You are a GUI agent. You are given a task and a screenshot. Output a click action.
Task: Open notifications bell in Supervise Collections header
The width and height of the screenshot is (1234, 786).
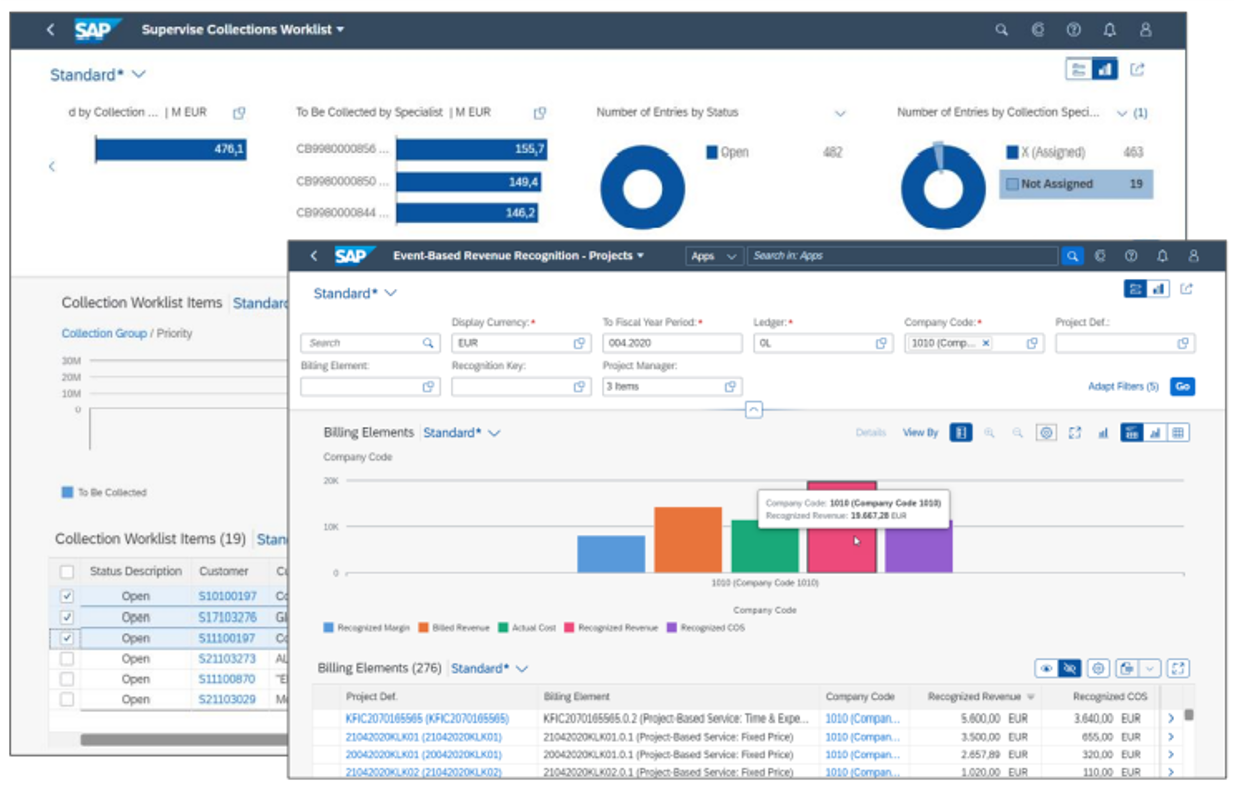point(1110,30)
